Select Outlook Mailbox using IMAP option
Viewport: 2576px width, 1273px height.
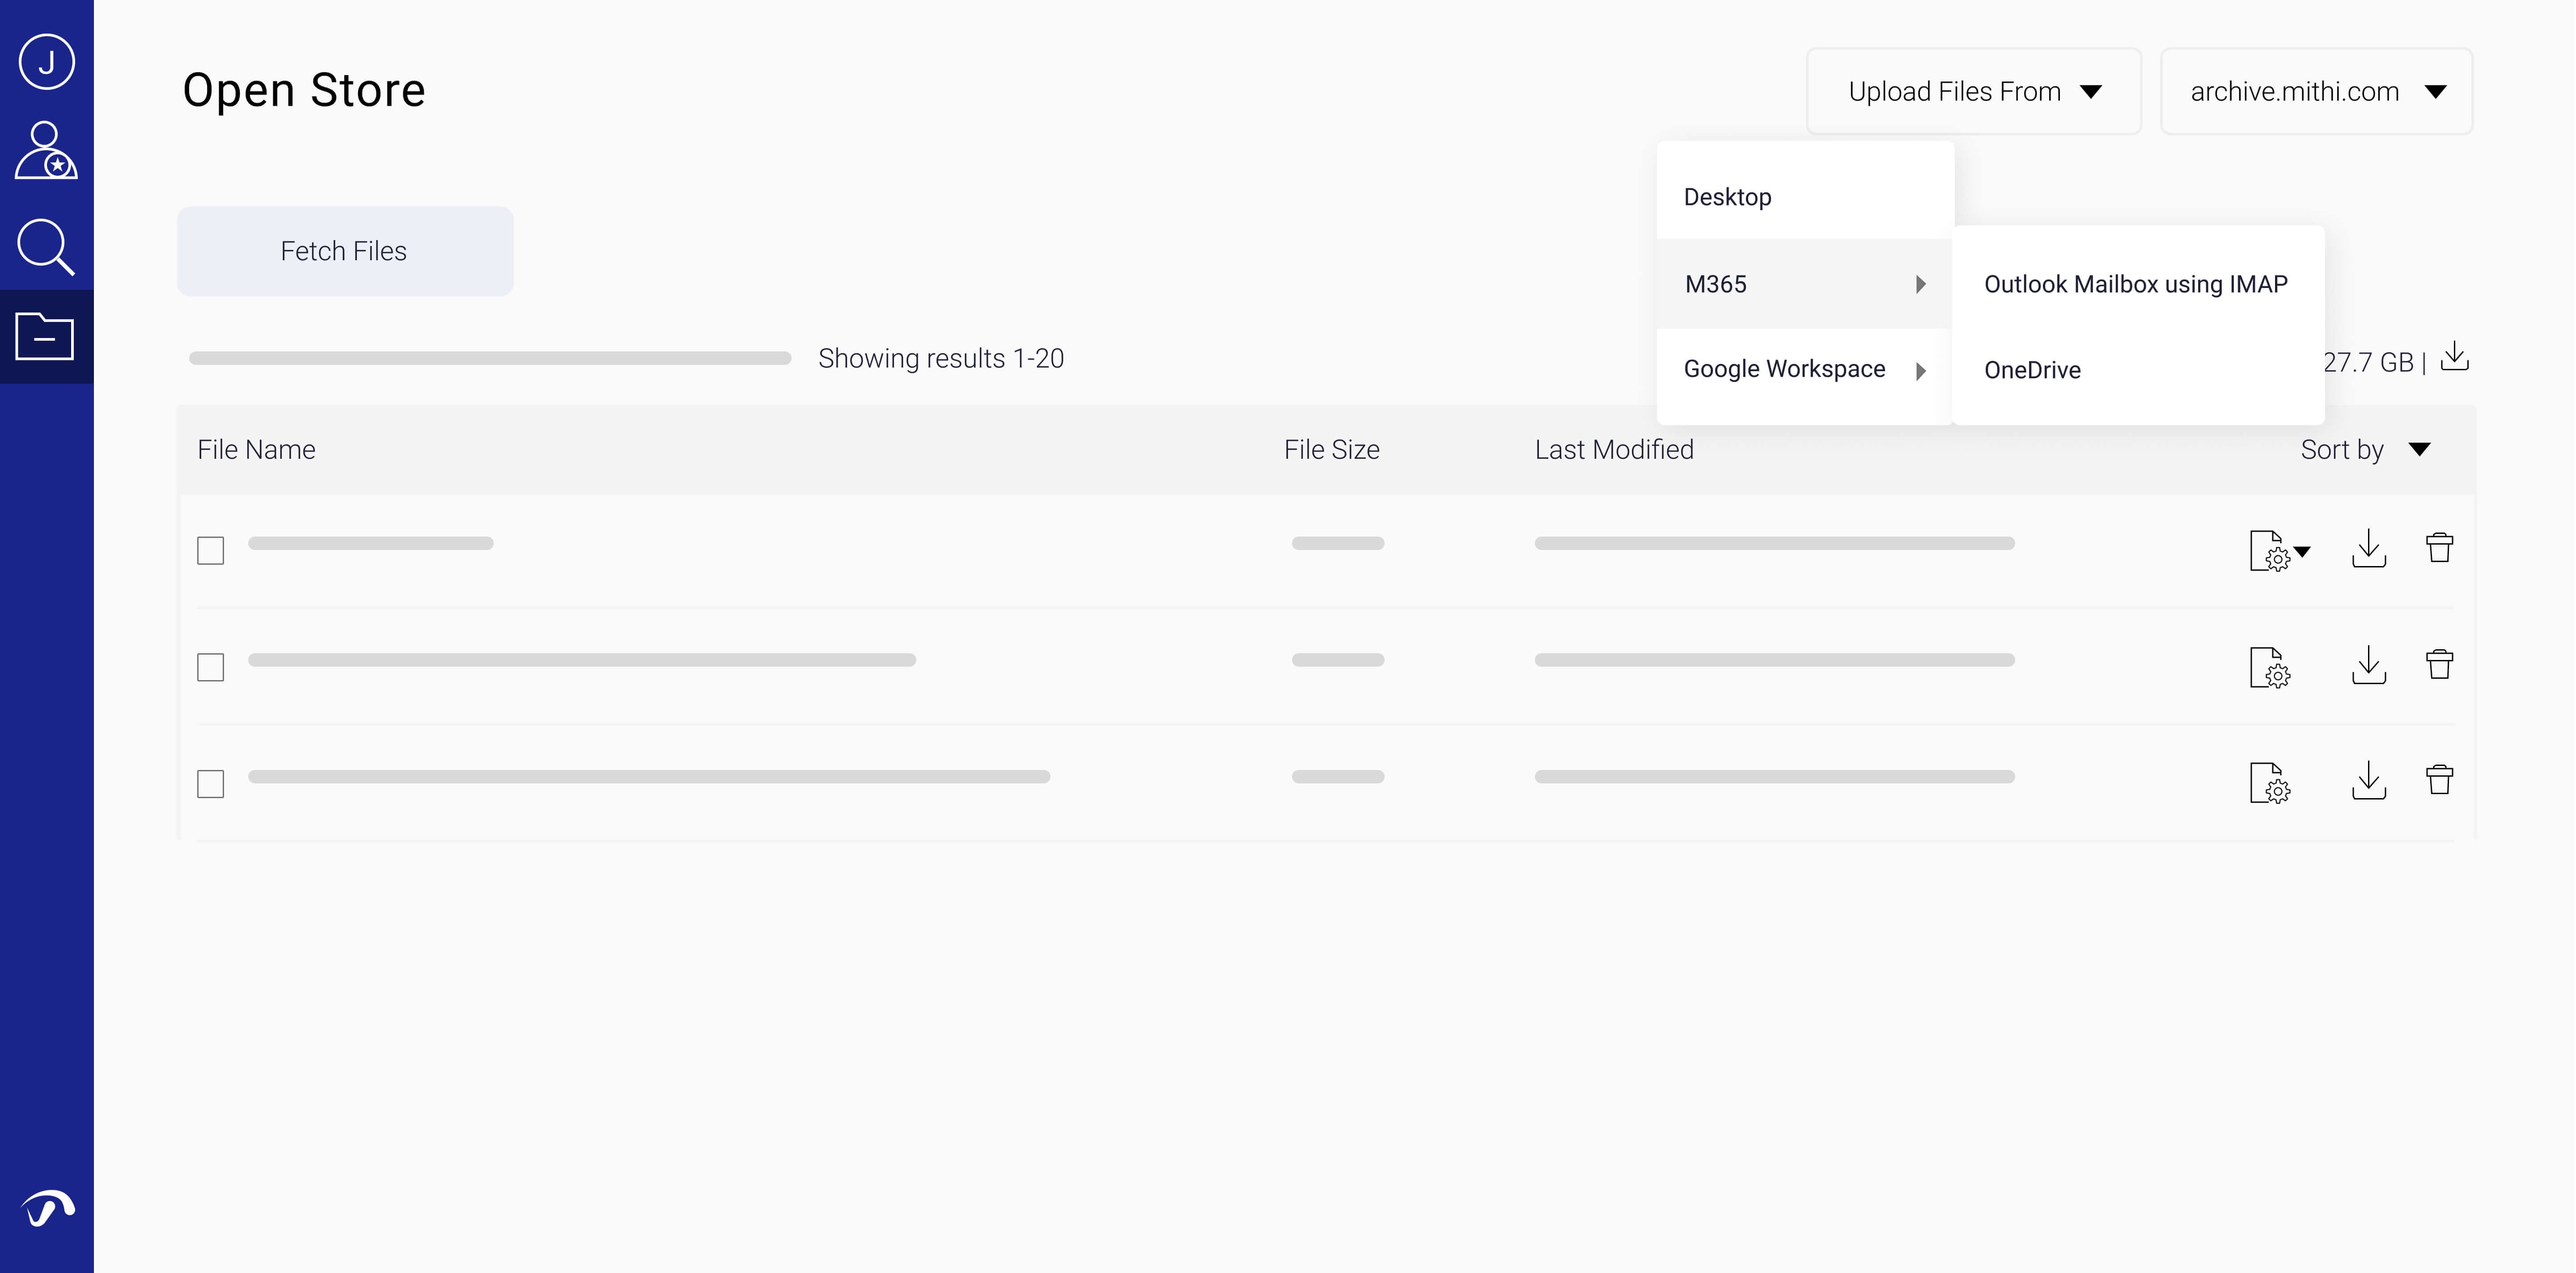(x=2135, y=284)
